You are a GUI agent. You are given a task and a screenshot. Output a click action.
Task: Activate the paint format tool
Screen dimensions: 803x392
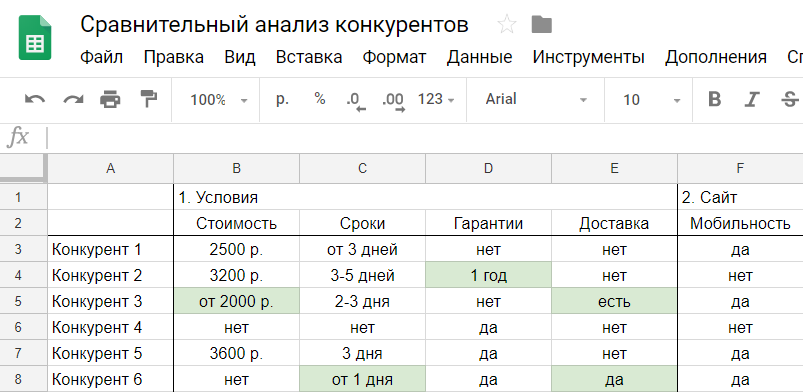149,99
